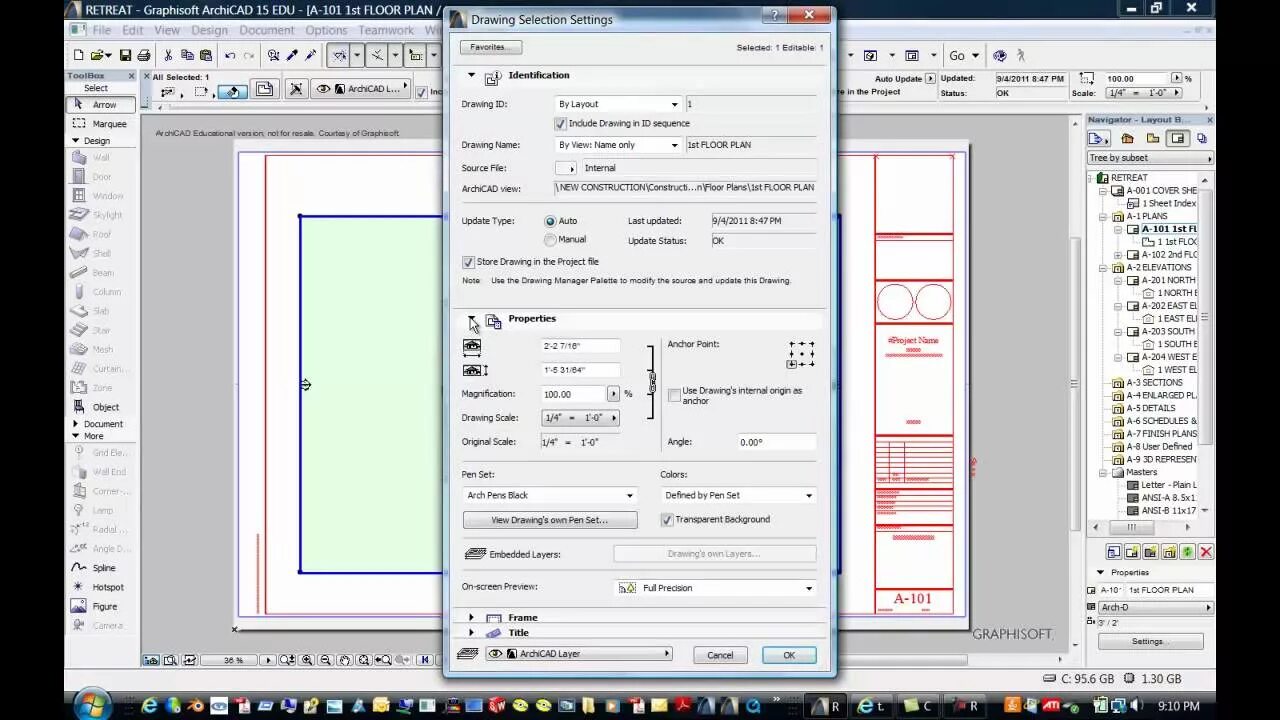Expand the Title panel in dialog
This screenshot has height=720, width=1280.
[x=471, y=633]
